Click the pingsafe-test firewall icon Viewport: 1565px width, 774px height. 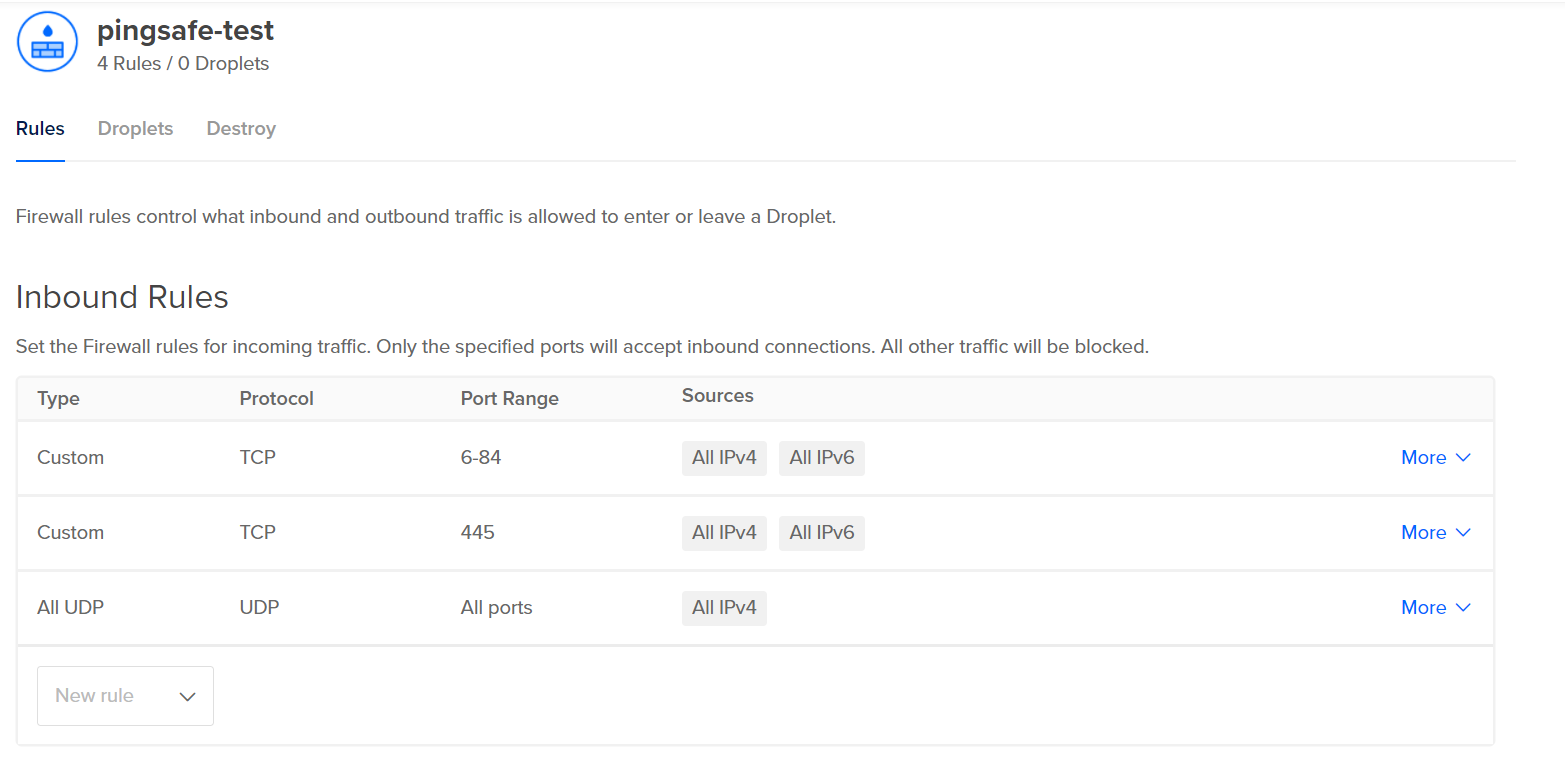47,42
